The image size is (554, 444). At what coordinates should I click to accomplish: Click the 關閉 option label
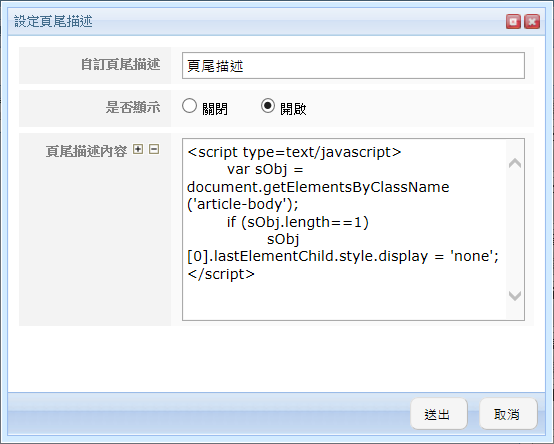click(215, 109)
